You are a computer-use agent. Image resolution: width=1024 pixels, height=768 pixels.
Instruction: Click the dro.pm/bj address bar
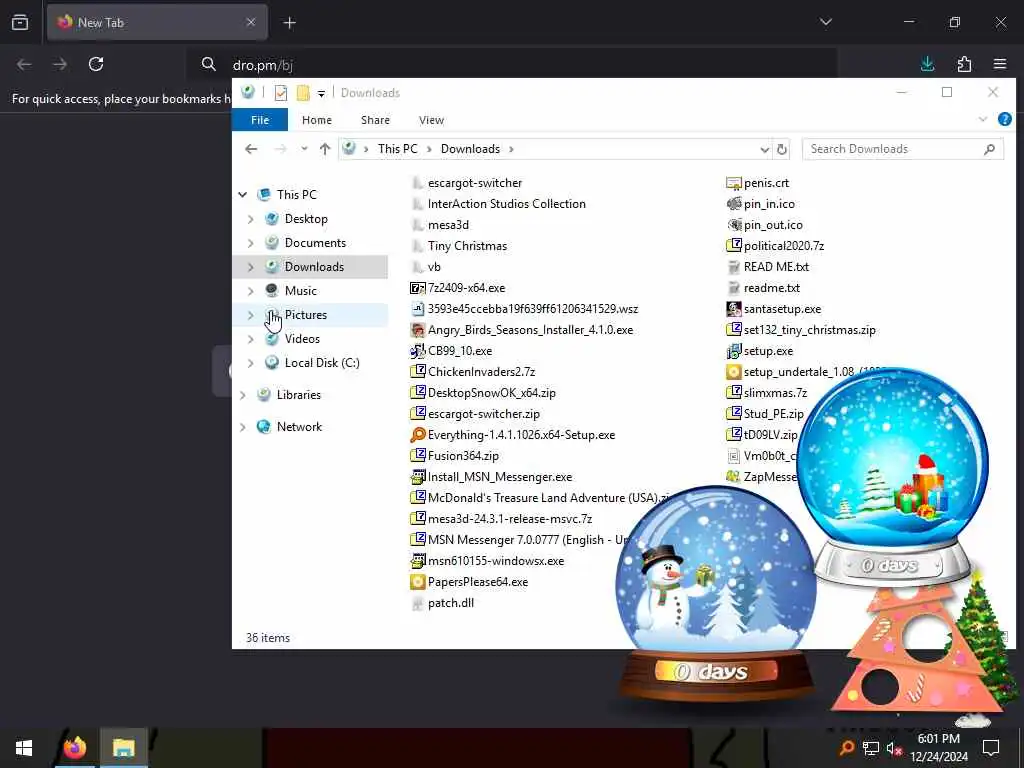point(511,65)
